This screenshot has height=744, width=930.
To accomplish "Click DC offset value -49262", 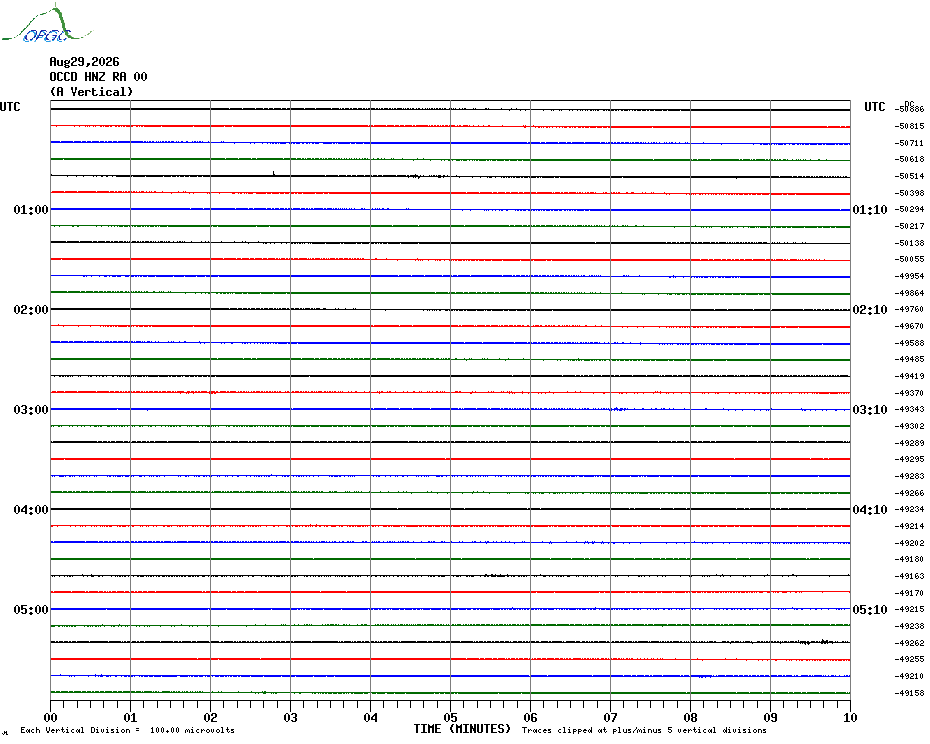I will pos(910,643).
